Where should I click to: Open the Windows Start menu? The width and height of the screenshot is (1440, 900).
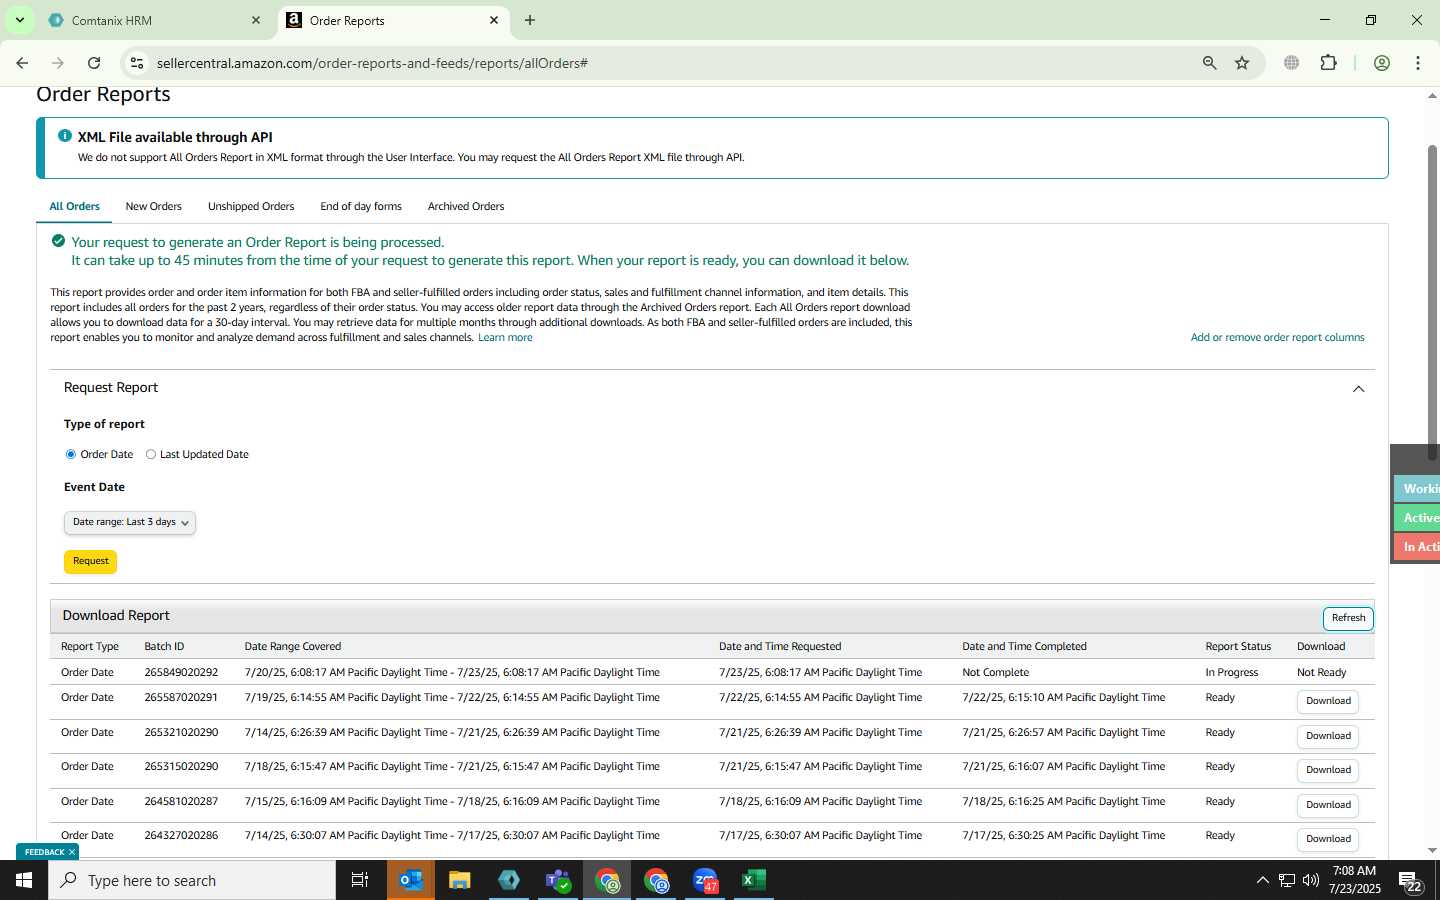pos(24,880)
